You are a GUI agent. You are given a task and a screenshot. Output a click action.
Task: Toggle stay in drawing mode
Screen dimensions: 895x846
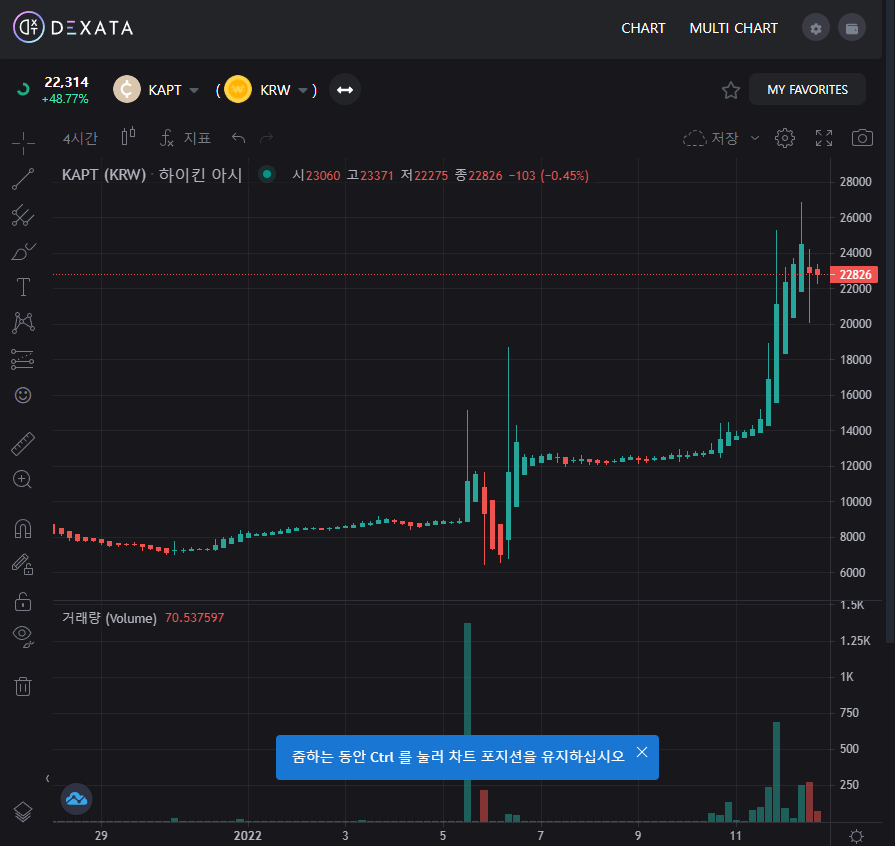coord(23,565)
